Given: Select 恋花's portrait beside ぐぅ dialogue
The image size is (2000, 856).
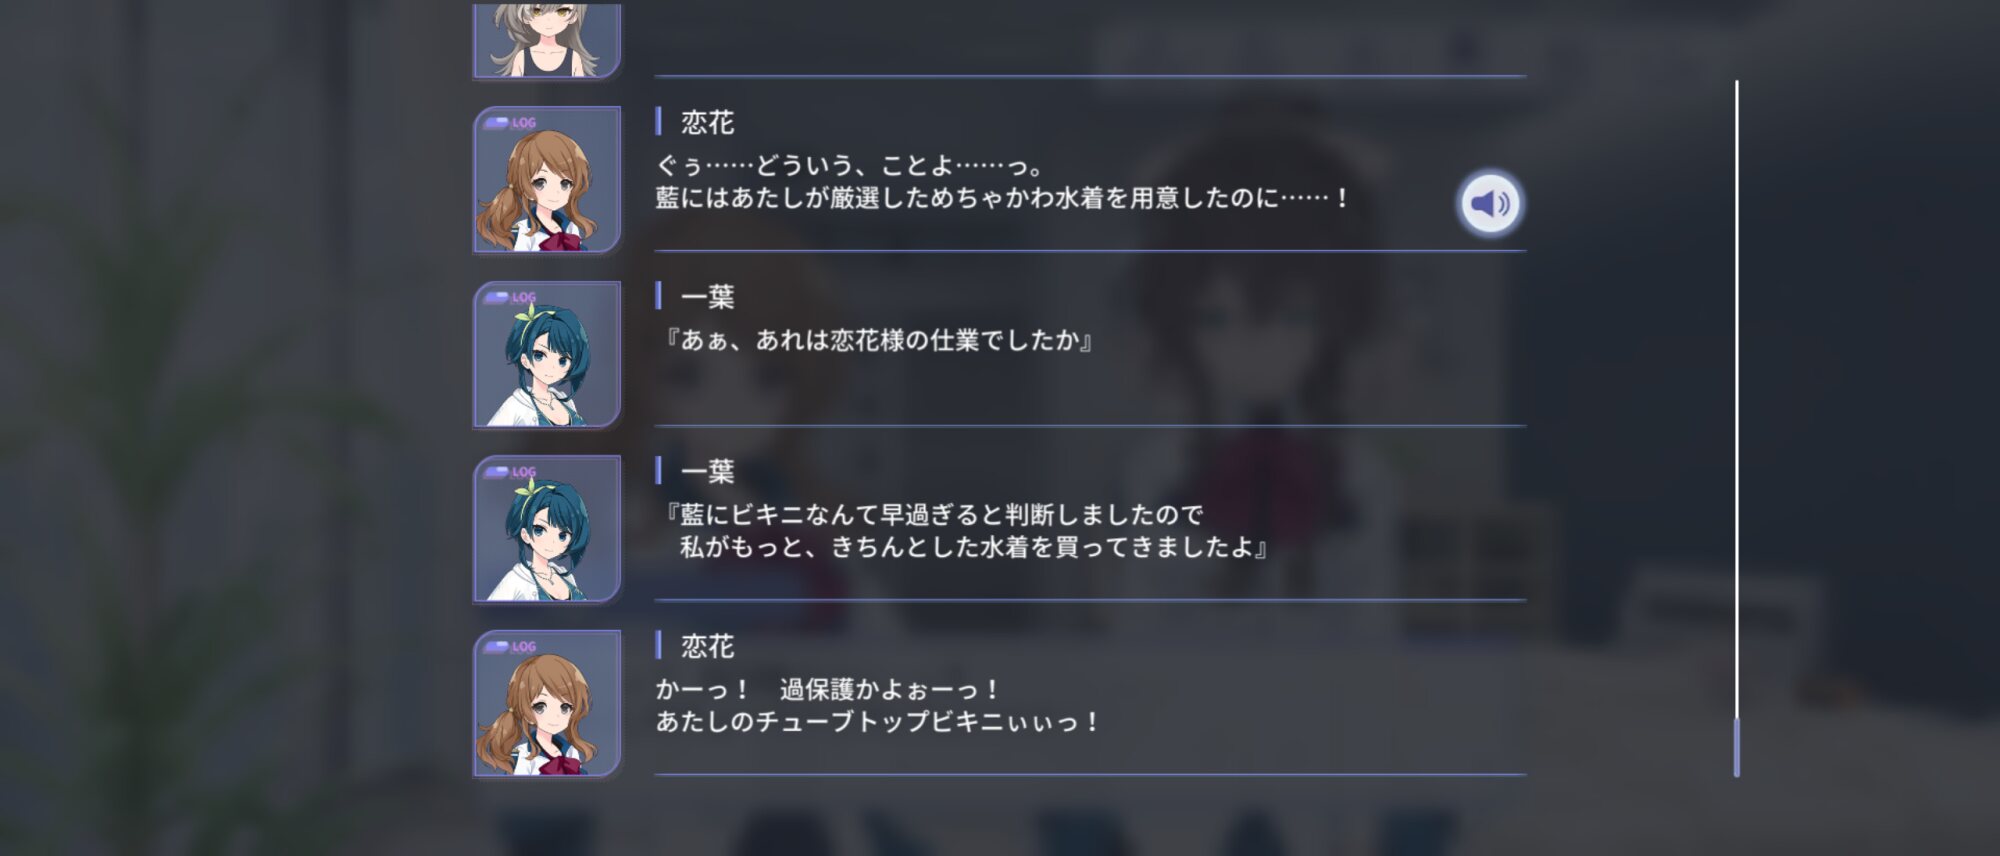Looking at the screenshot, I should coord(547,179).
